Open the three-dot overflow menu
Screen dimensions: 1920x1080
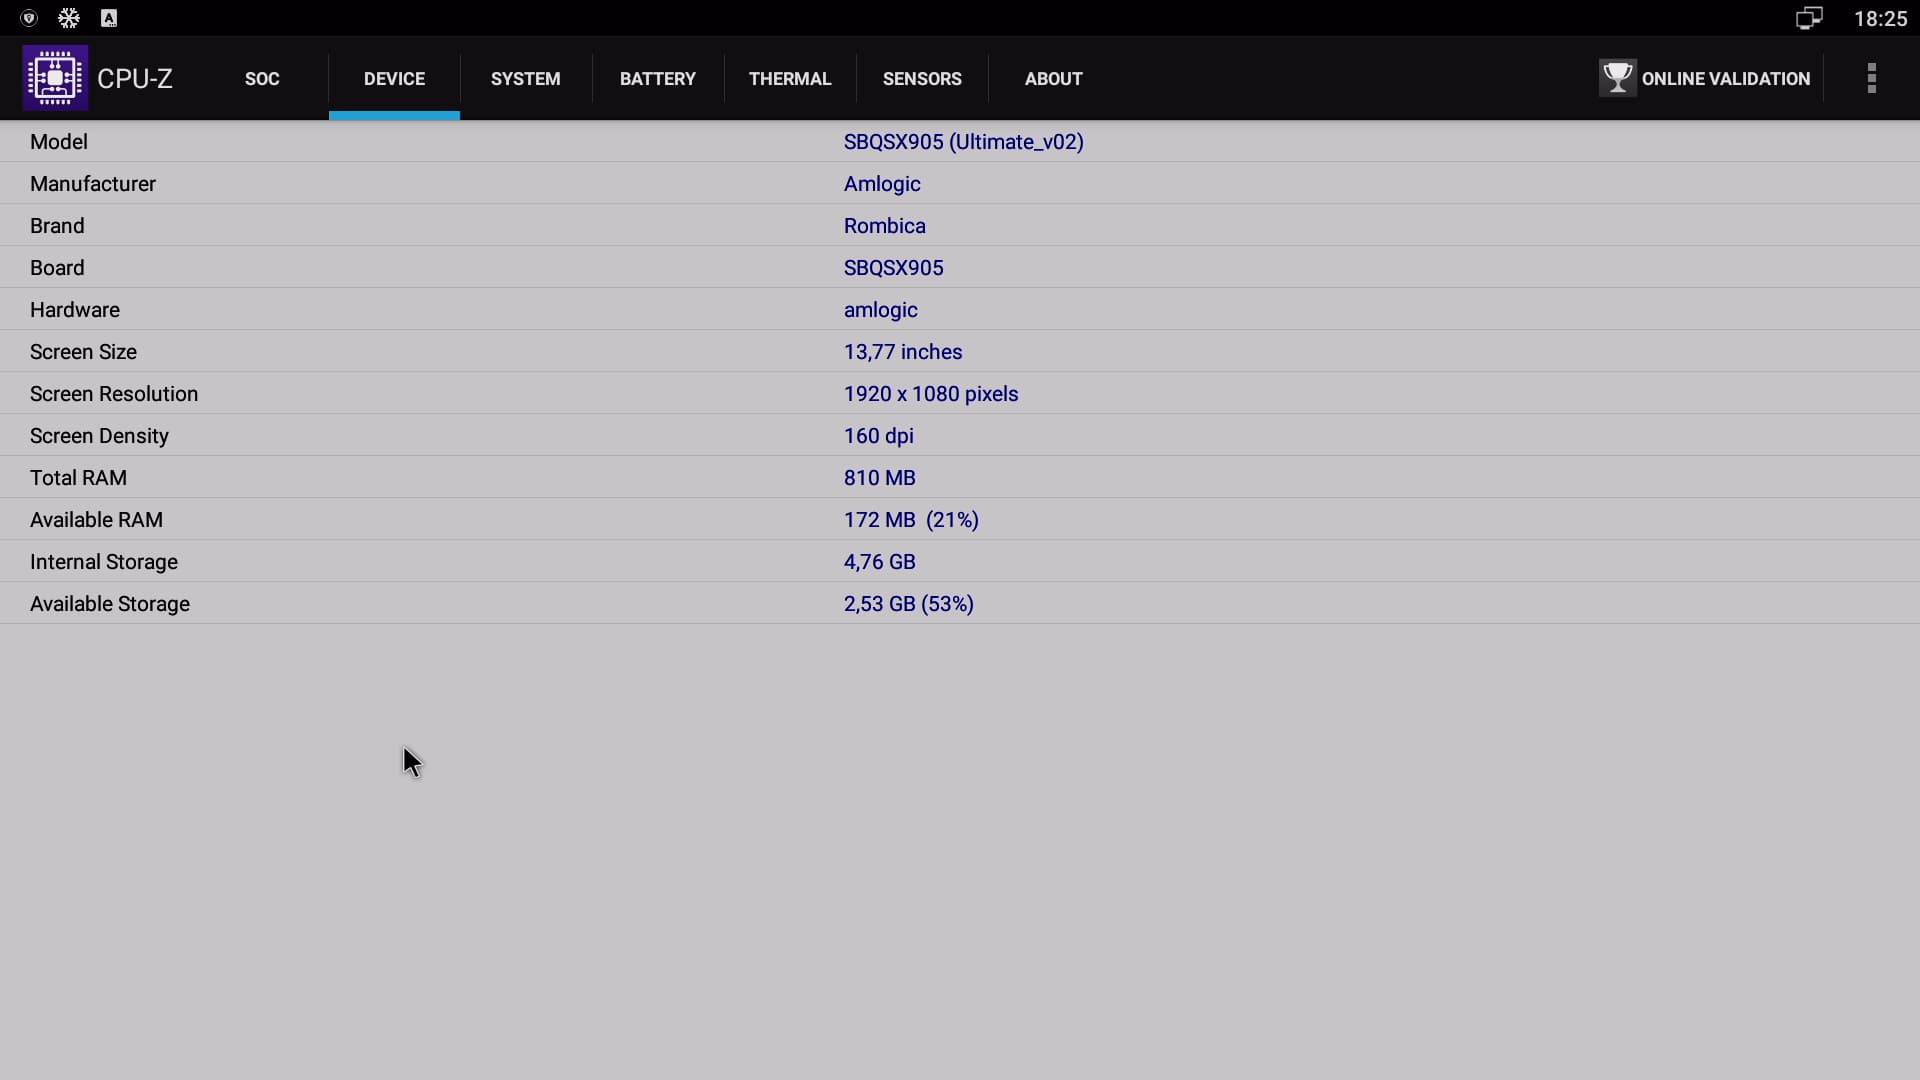tap(1871, 78)
